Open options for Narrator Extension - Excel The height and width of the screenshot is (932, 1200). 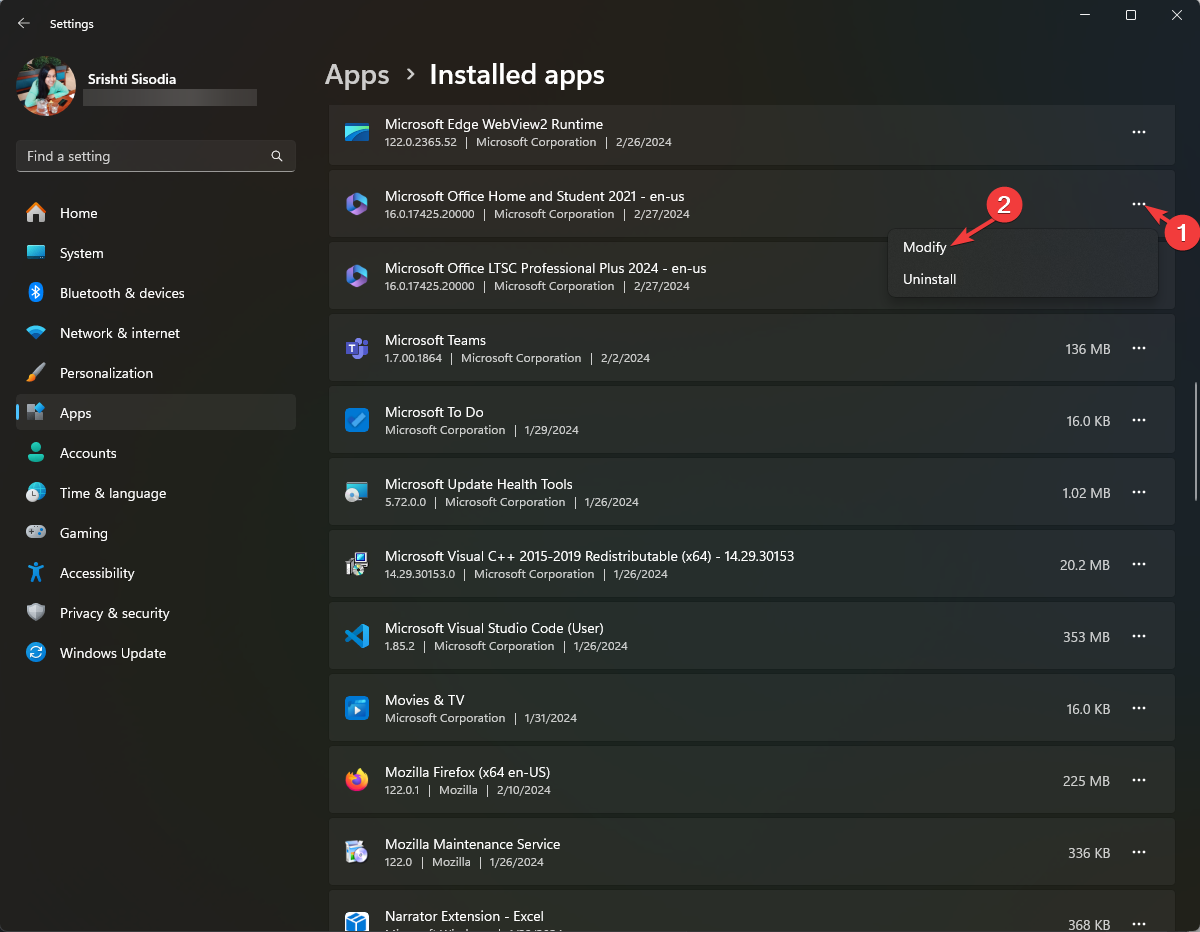point(1138,922)
